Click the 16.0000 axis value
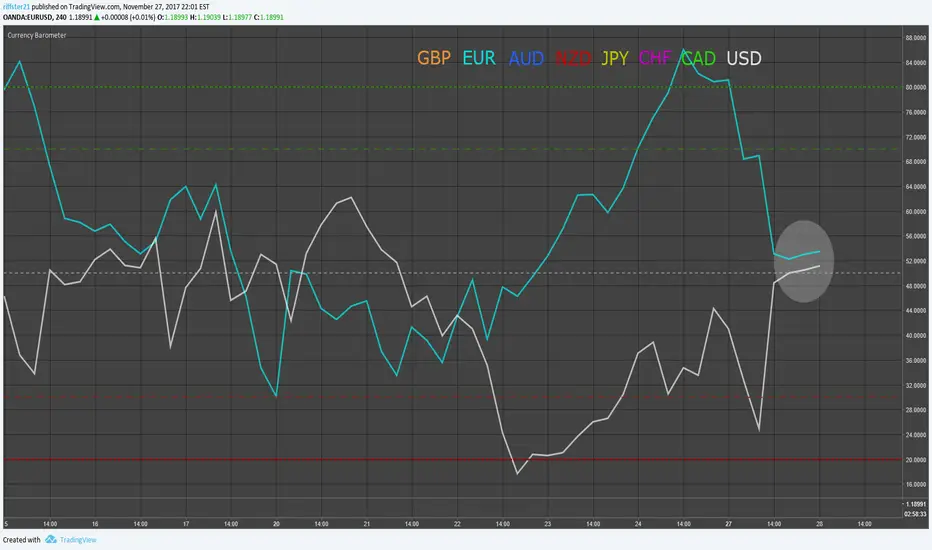 (x=915, y=485)
